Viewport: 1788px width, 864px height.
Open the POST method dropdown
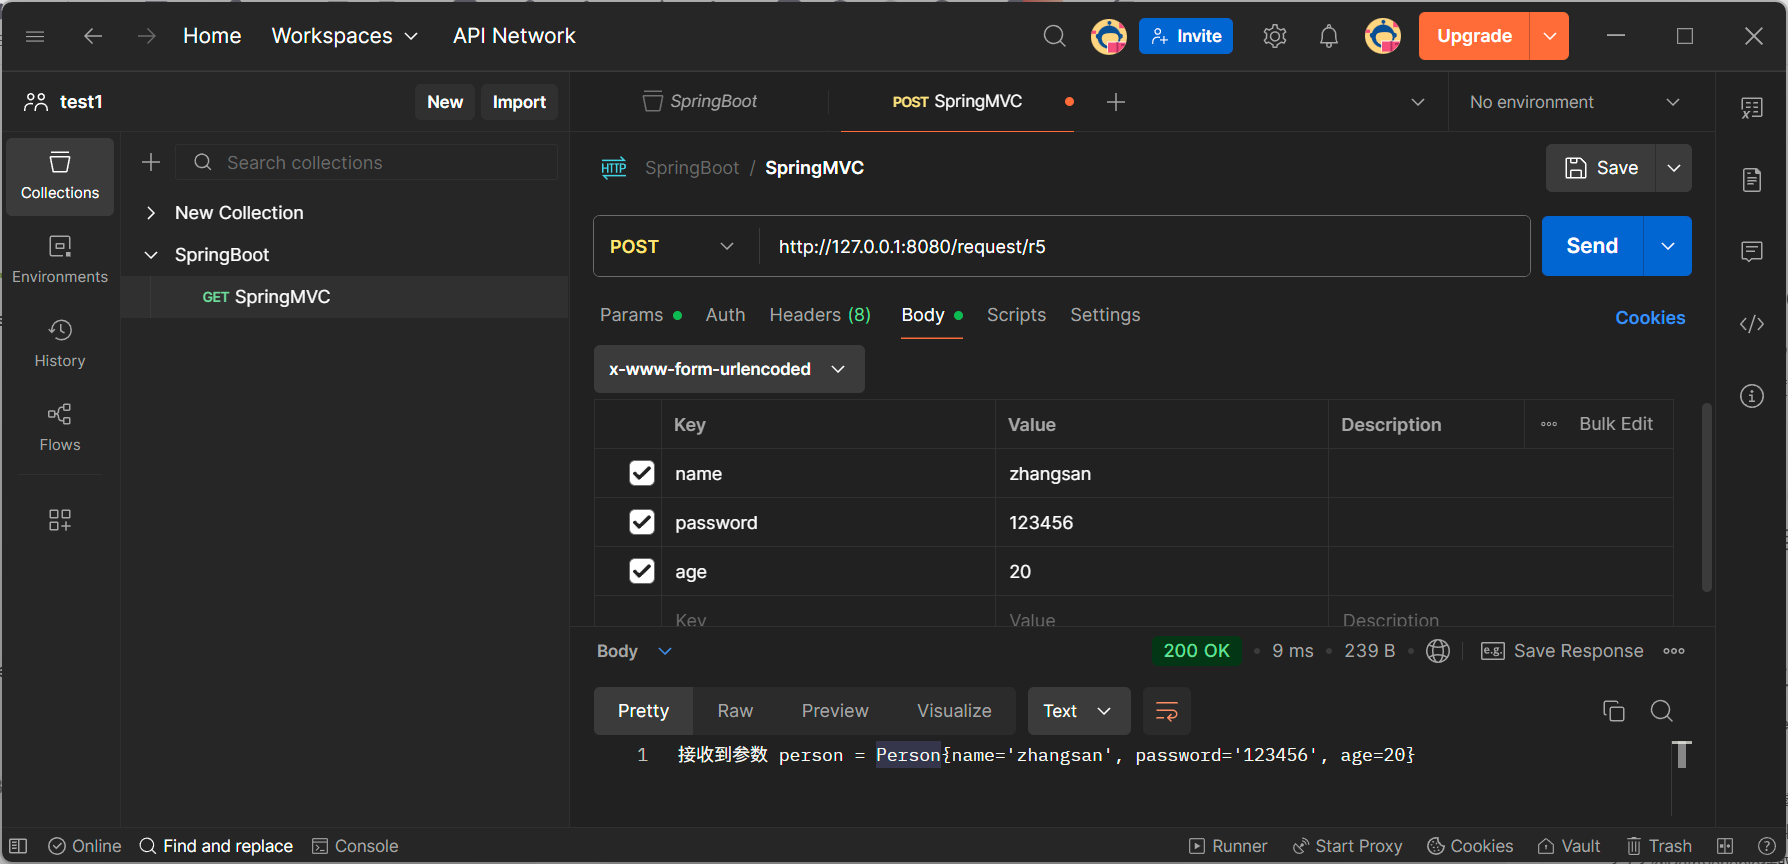click(672, 246)
